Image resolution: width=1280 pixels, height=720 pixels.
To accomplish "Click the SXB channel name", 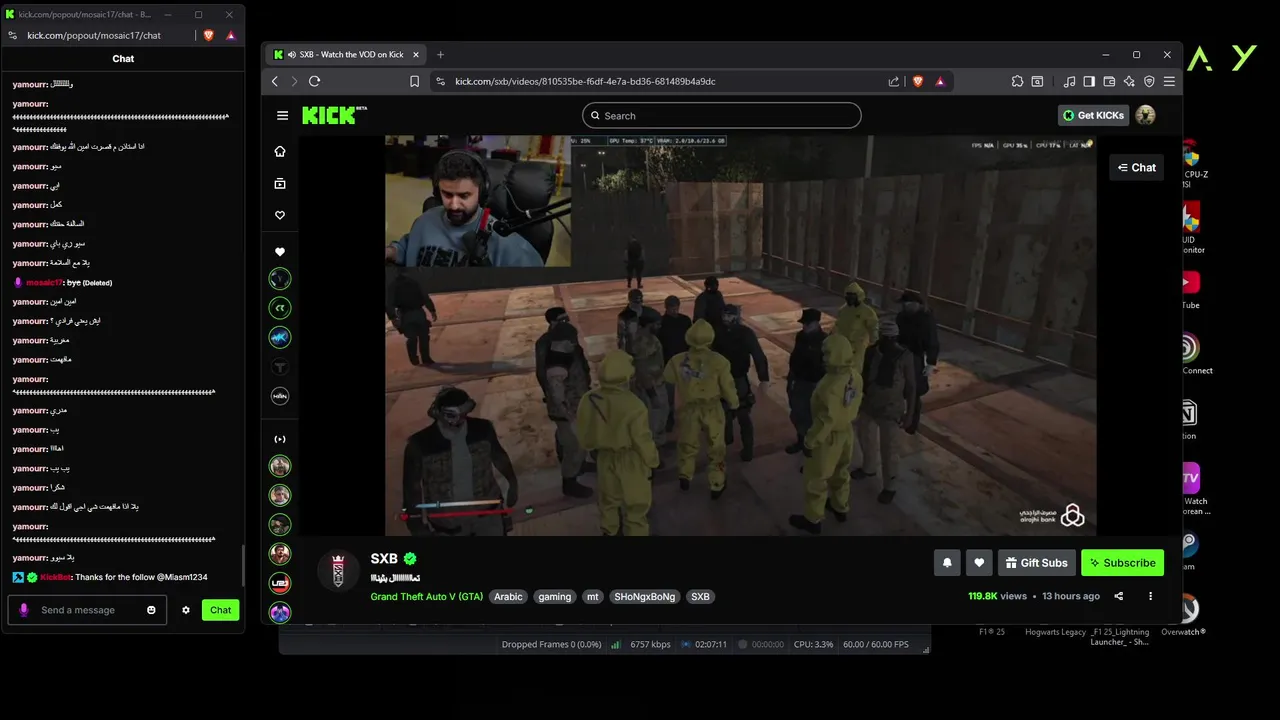I will (384, 559).
